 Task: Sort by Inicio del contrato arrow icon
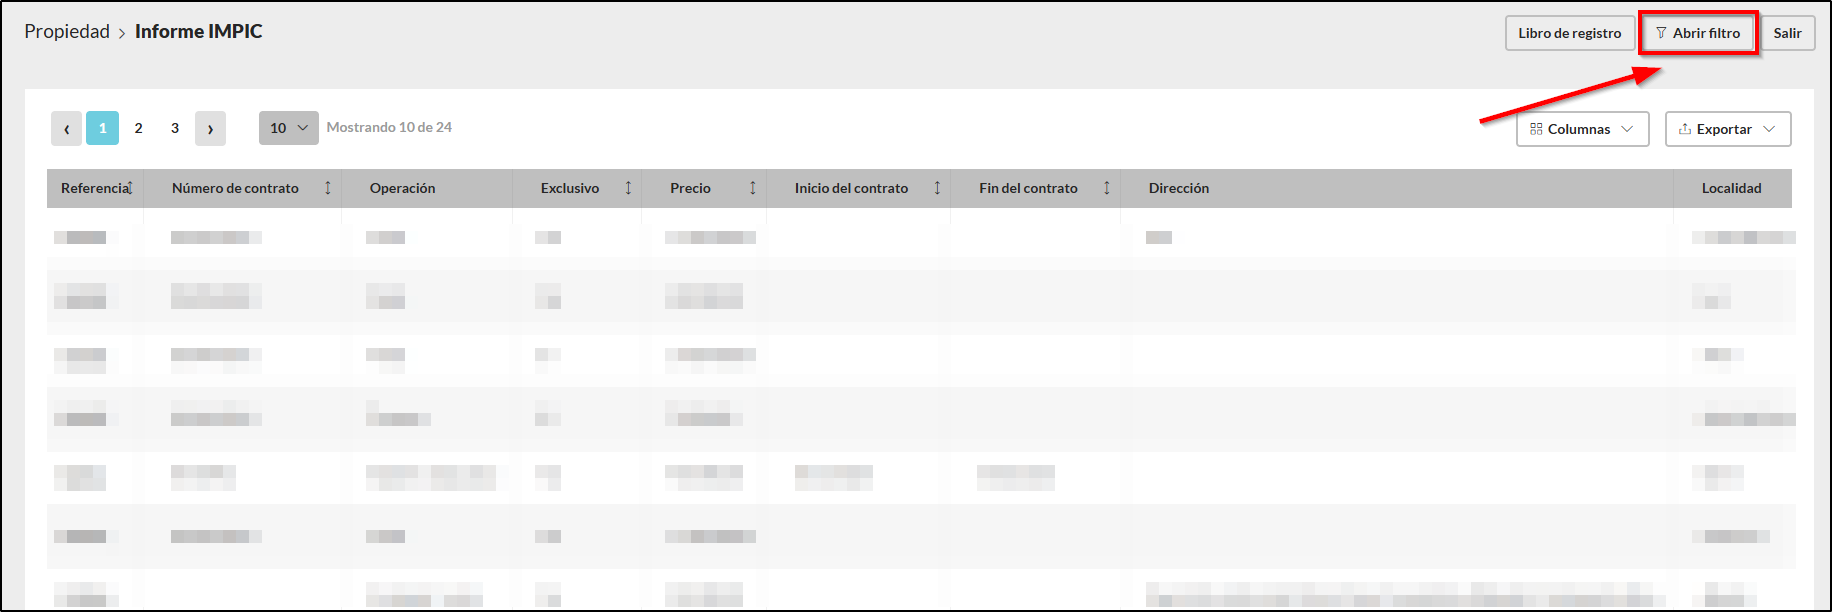tap(937, 188)
